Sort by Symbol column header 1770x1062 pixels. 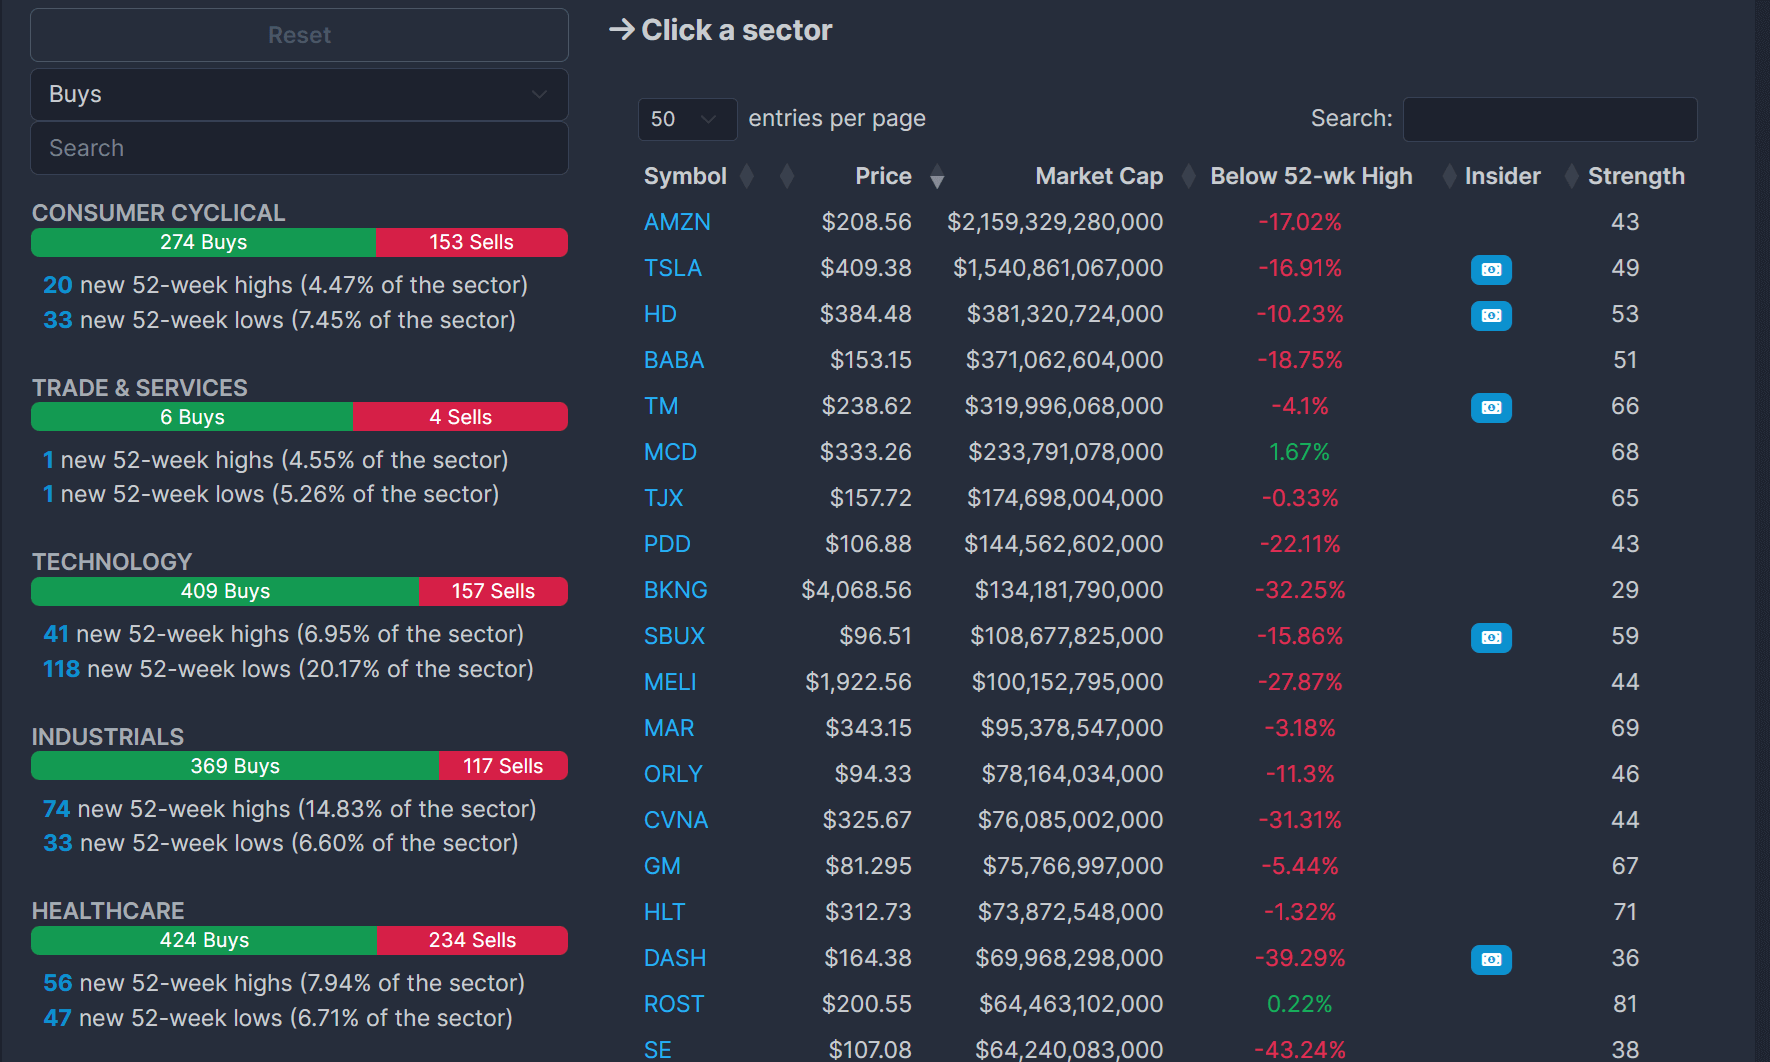[685, 176]
